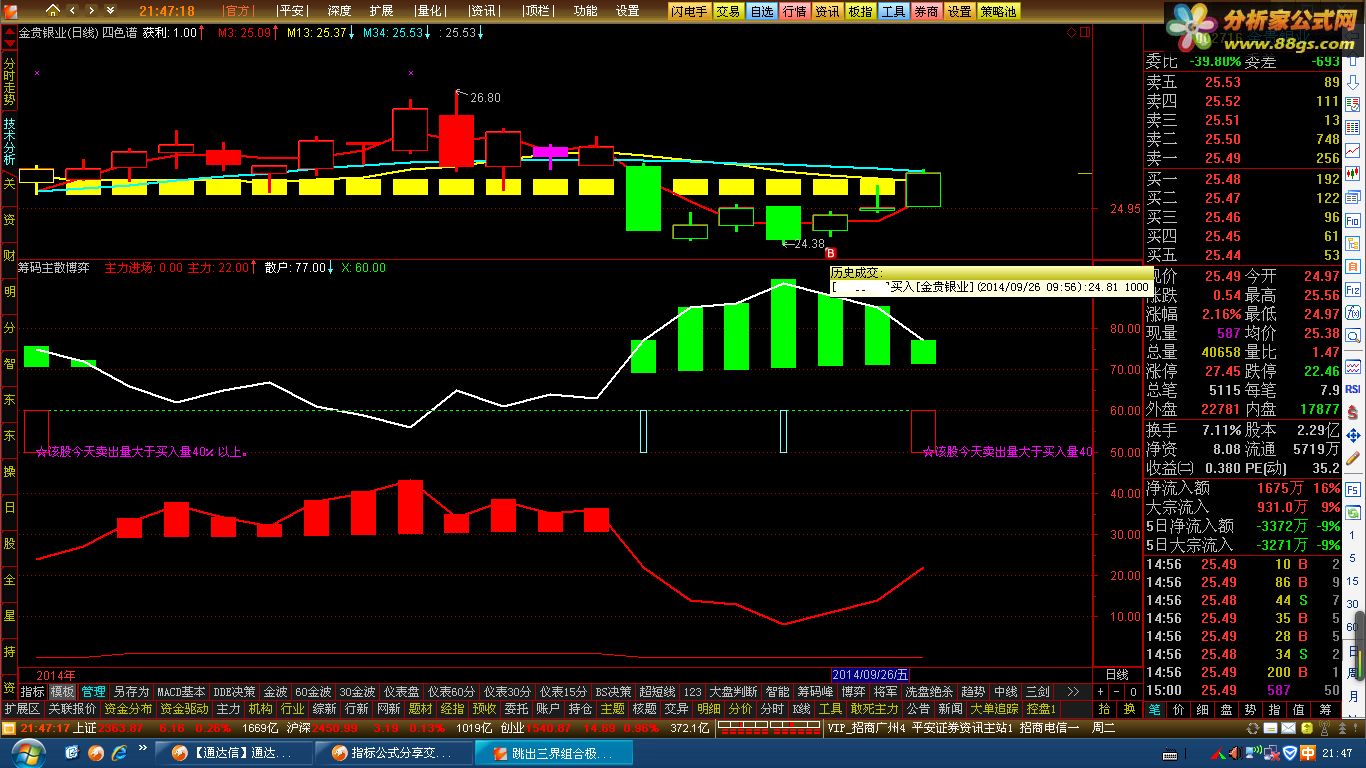This screenshot has width=1366, height=768.
Task: Select the 洗盘绝杀 indicator tab
Action: tap(929, 692)
